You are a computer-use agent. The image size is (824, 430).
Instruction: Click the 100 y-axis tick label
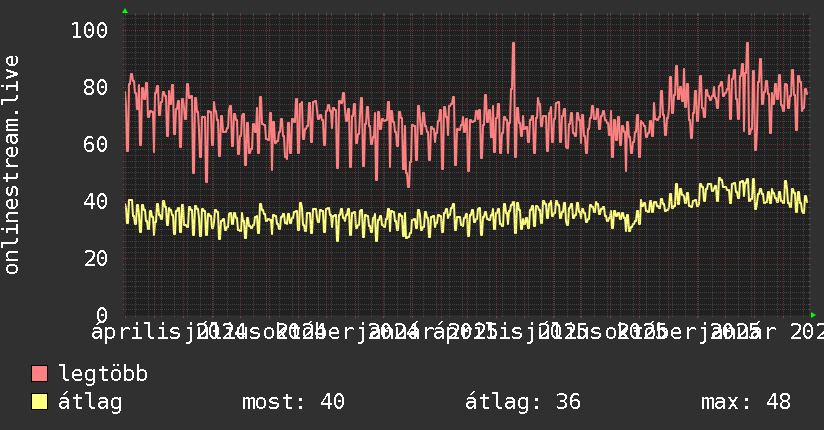pos(89,30)
